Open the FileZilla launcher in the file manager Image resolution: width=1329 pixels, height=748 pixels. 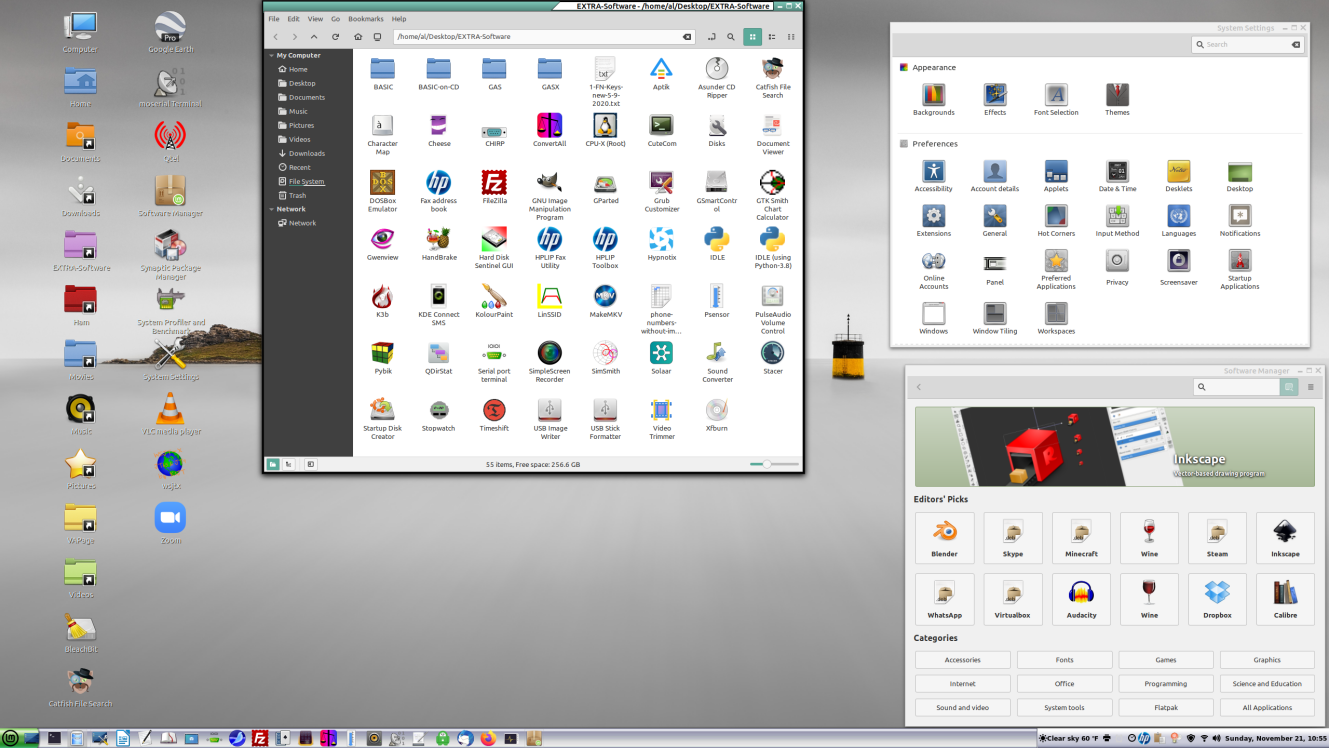(x=494, y=182)
